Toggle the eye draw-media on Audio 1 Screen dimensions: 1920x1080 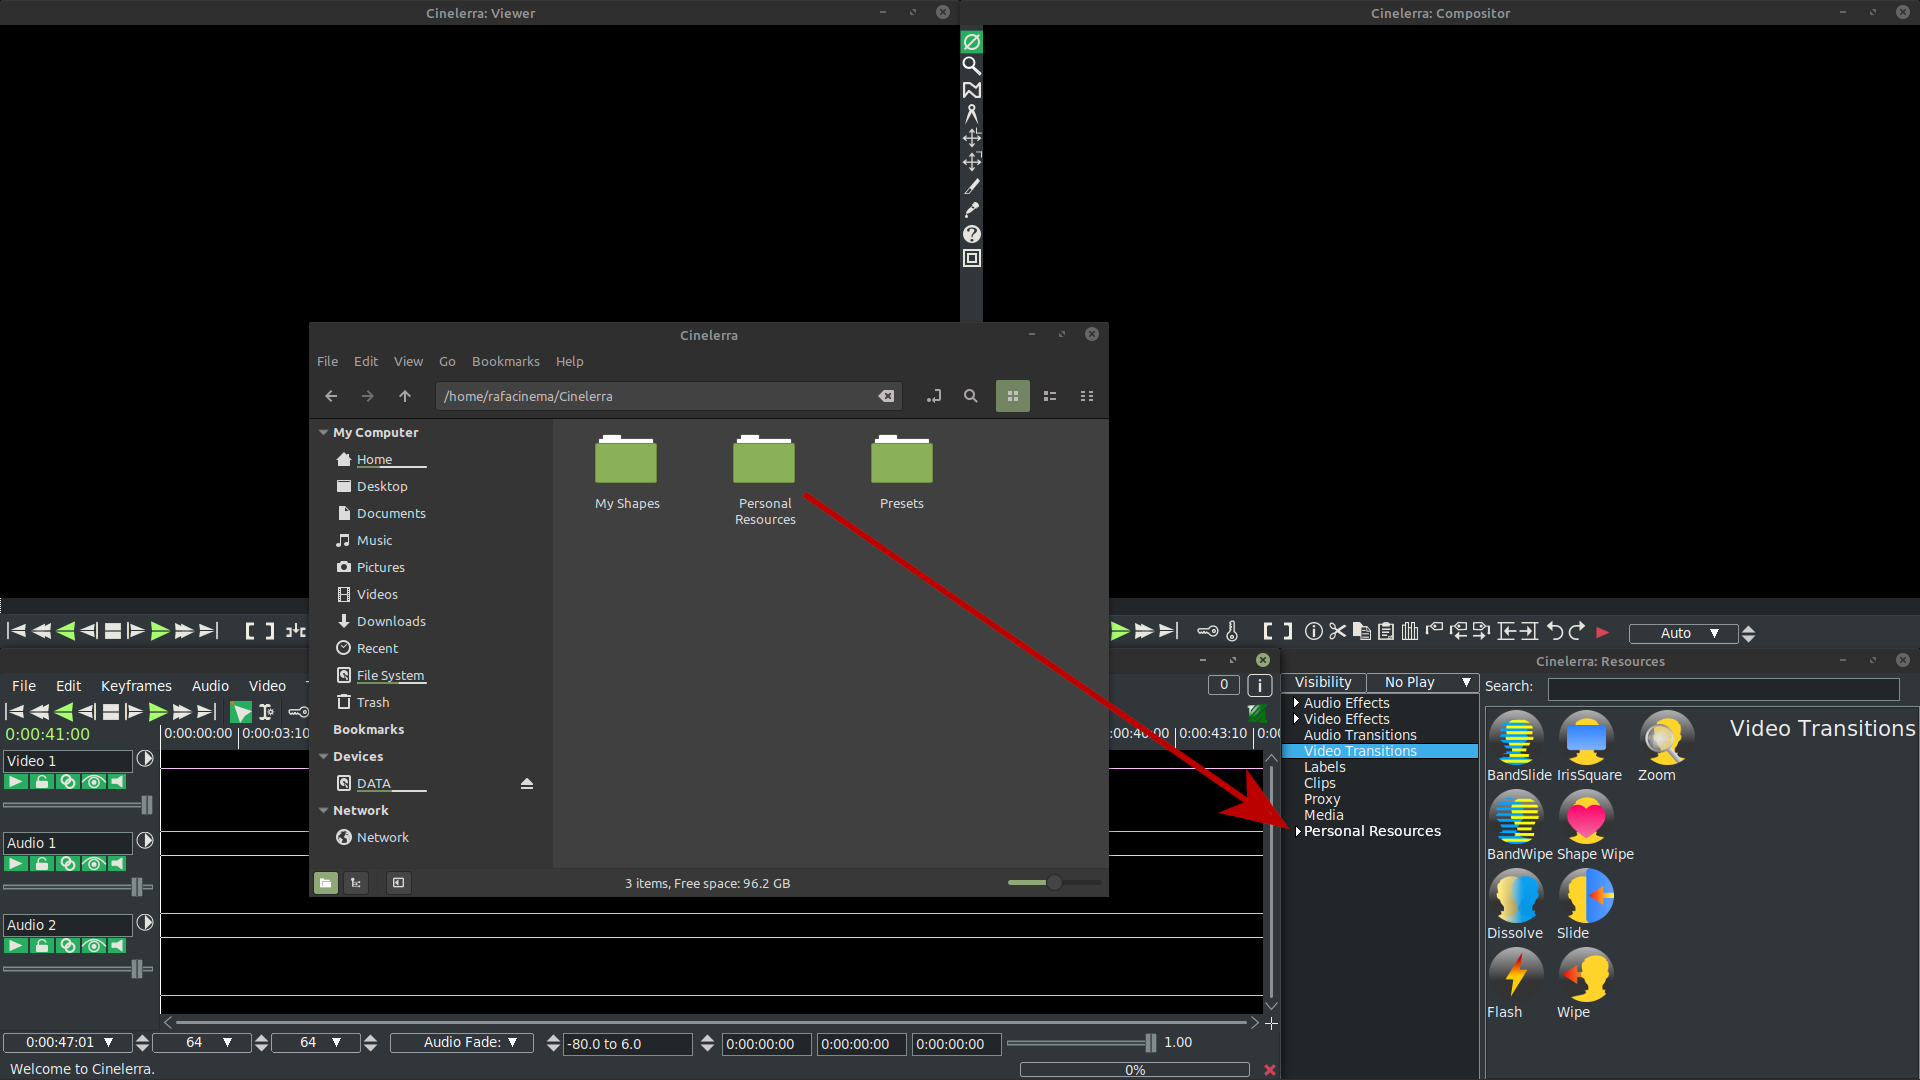(93, 864)
